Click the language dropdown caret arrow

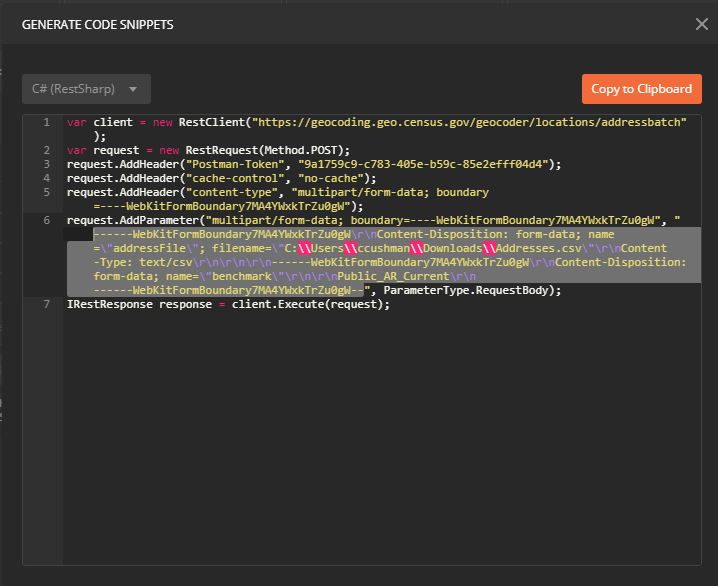point(133,89)
